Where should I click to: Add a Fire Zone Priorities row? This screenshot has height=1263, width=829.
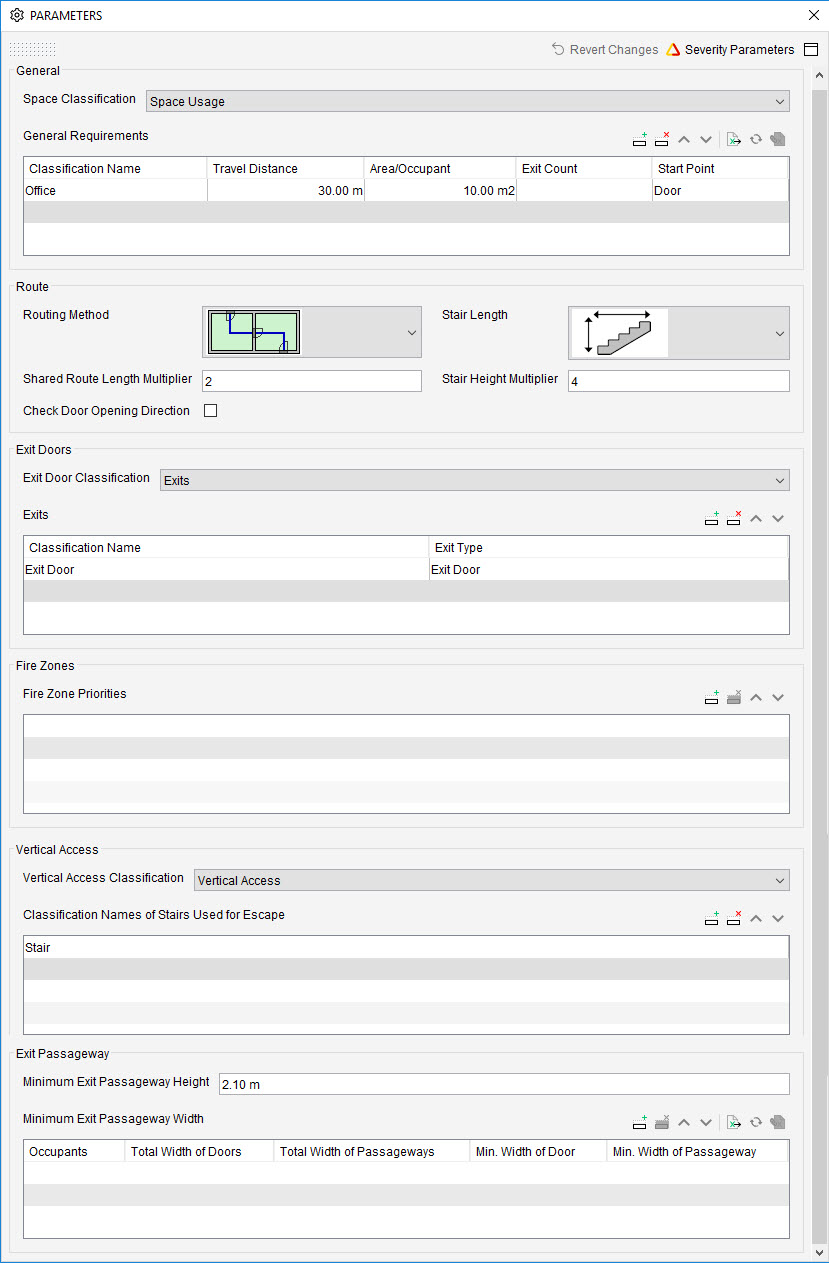pyautogui.click(x=712, y=697)
